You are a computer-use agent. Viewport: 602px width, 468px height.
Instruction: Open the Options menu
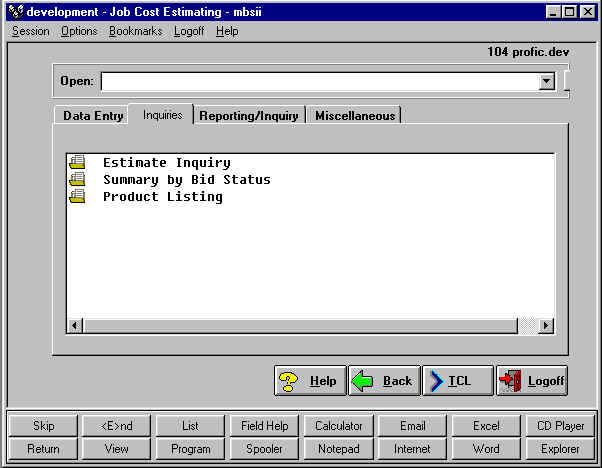(x=79, y=31)
